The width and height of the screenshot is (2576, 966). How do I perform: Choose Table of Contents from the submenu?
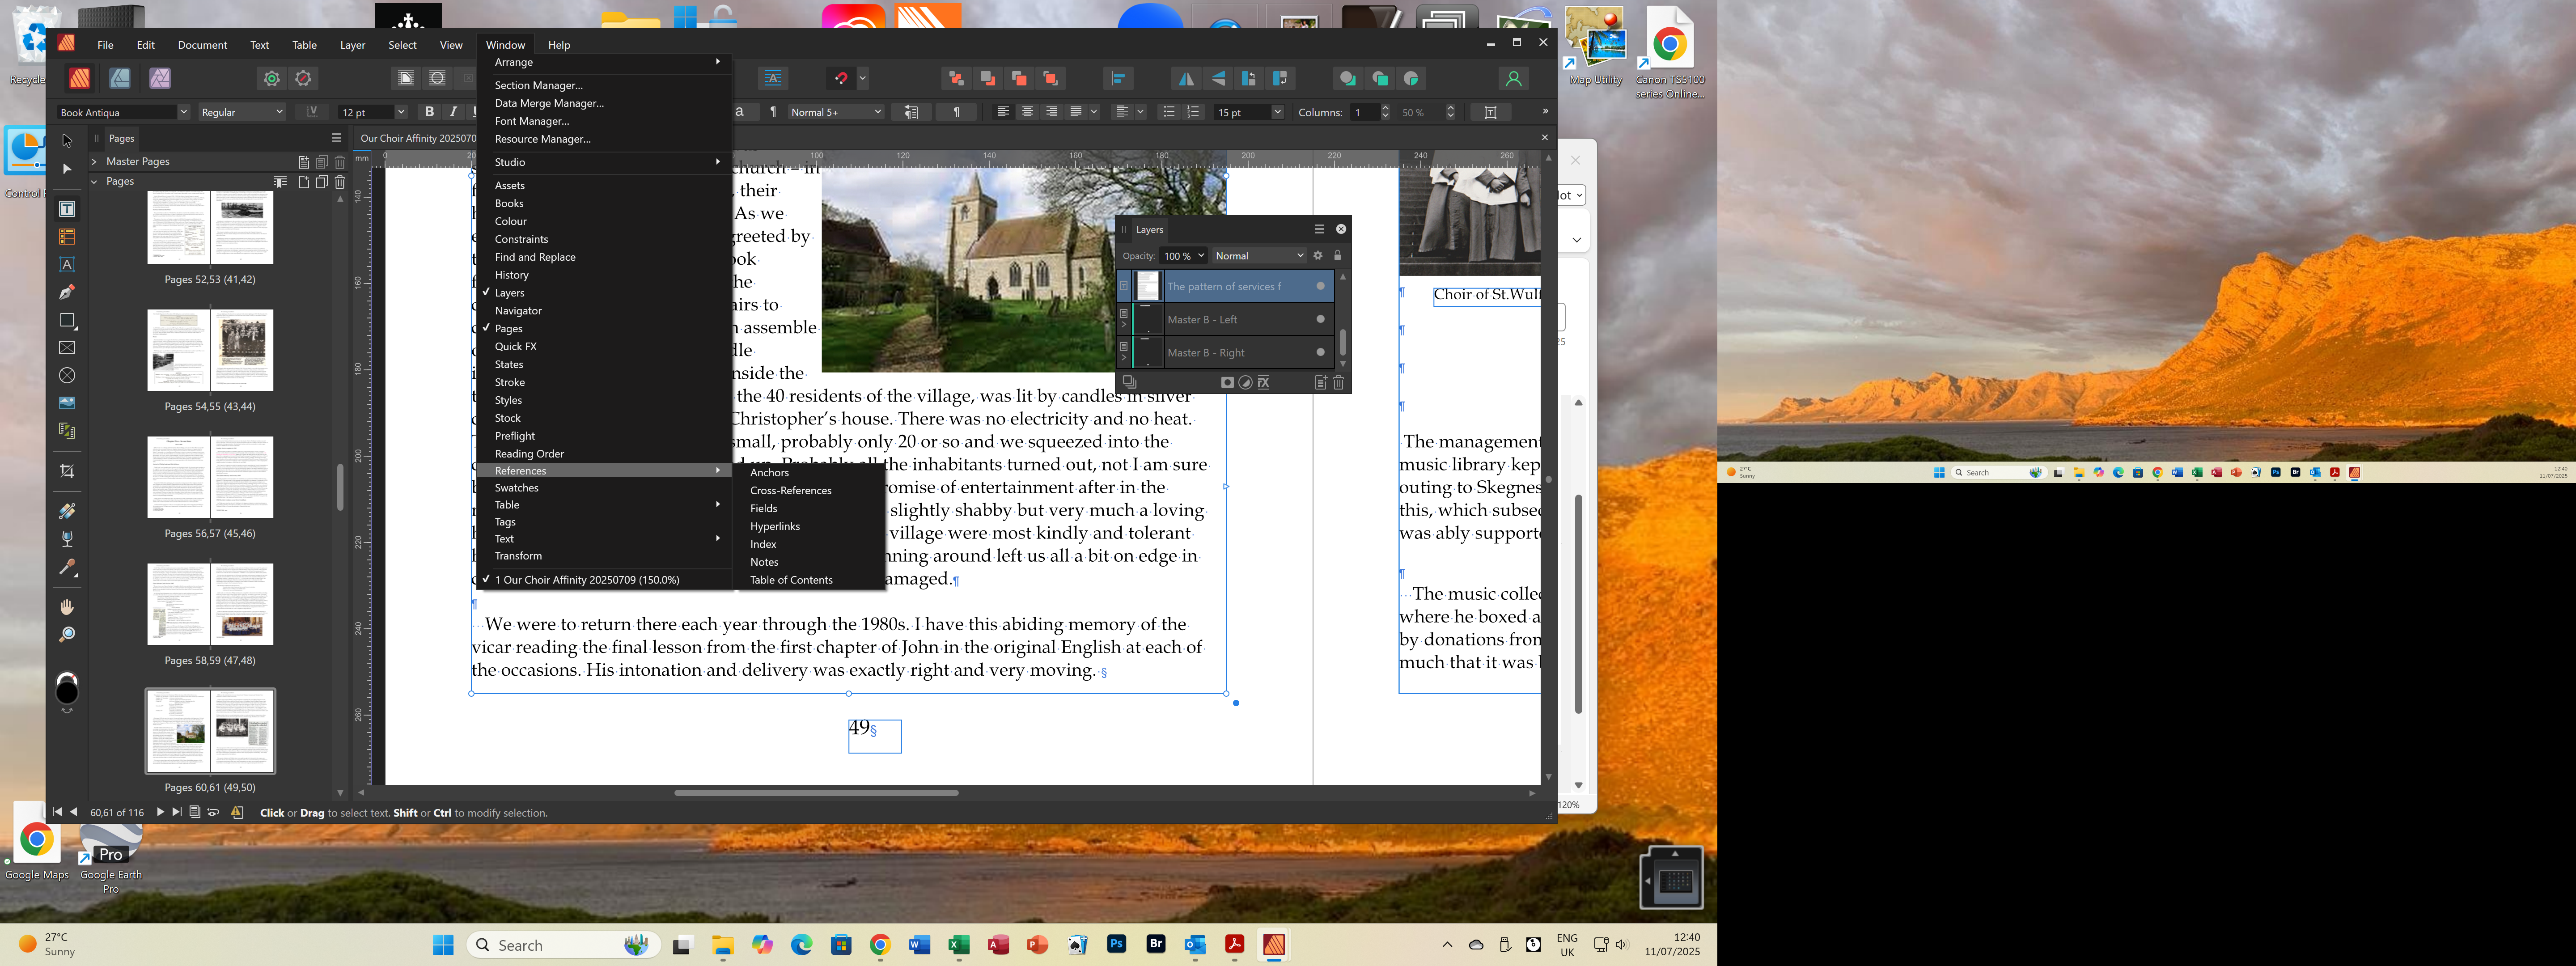[791, 580]
